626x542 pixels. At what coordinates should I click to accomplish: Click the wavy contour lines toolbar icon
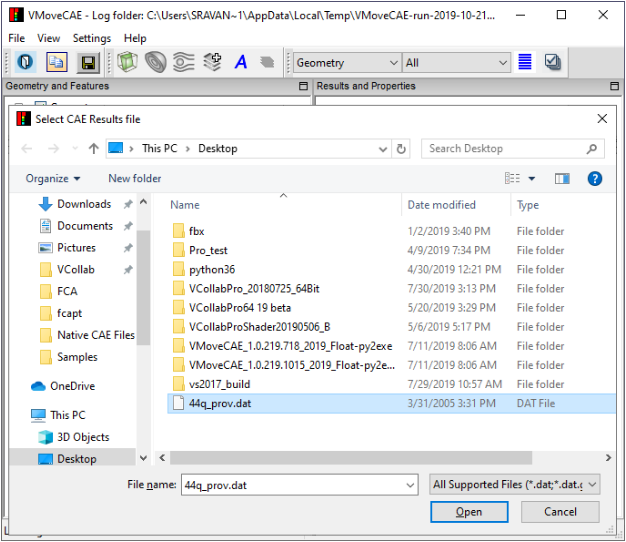coord(184,62)
